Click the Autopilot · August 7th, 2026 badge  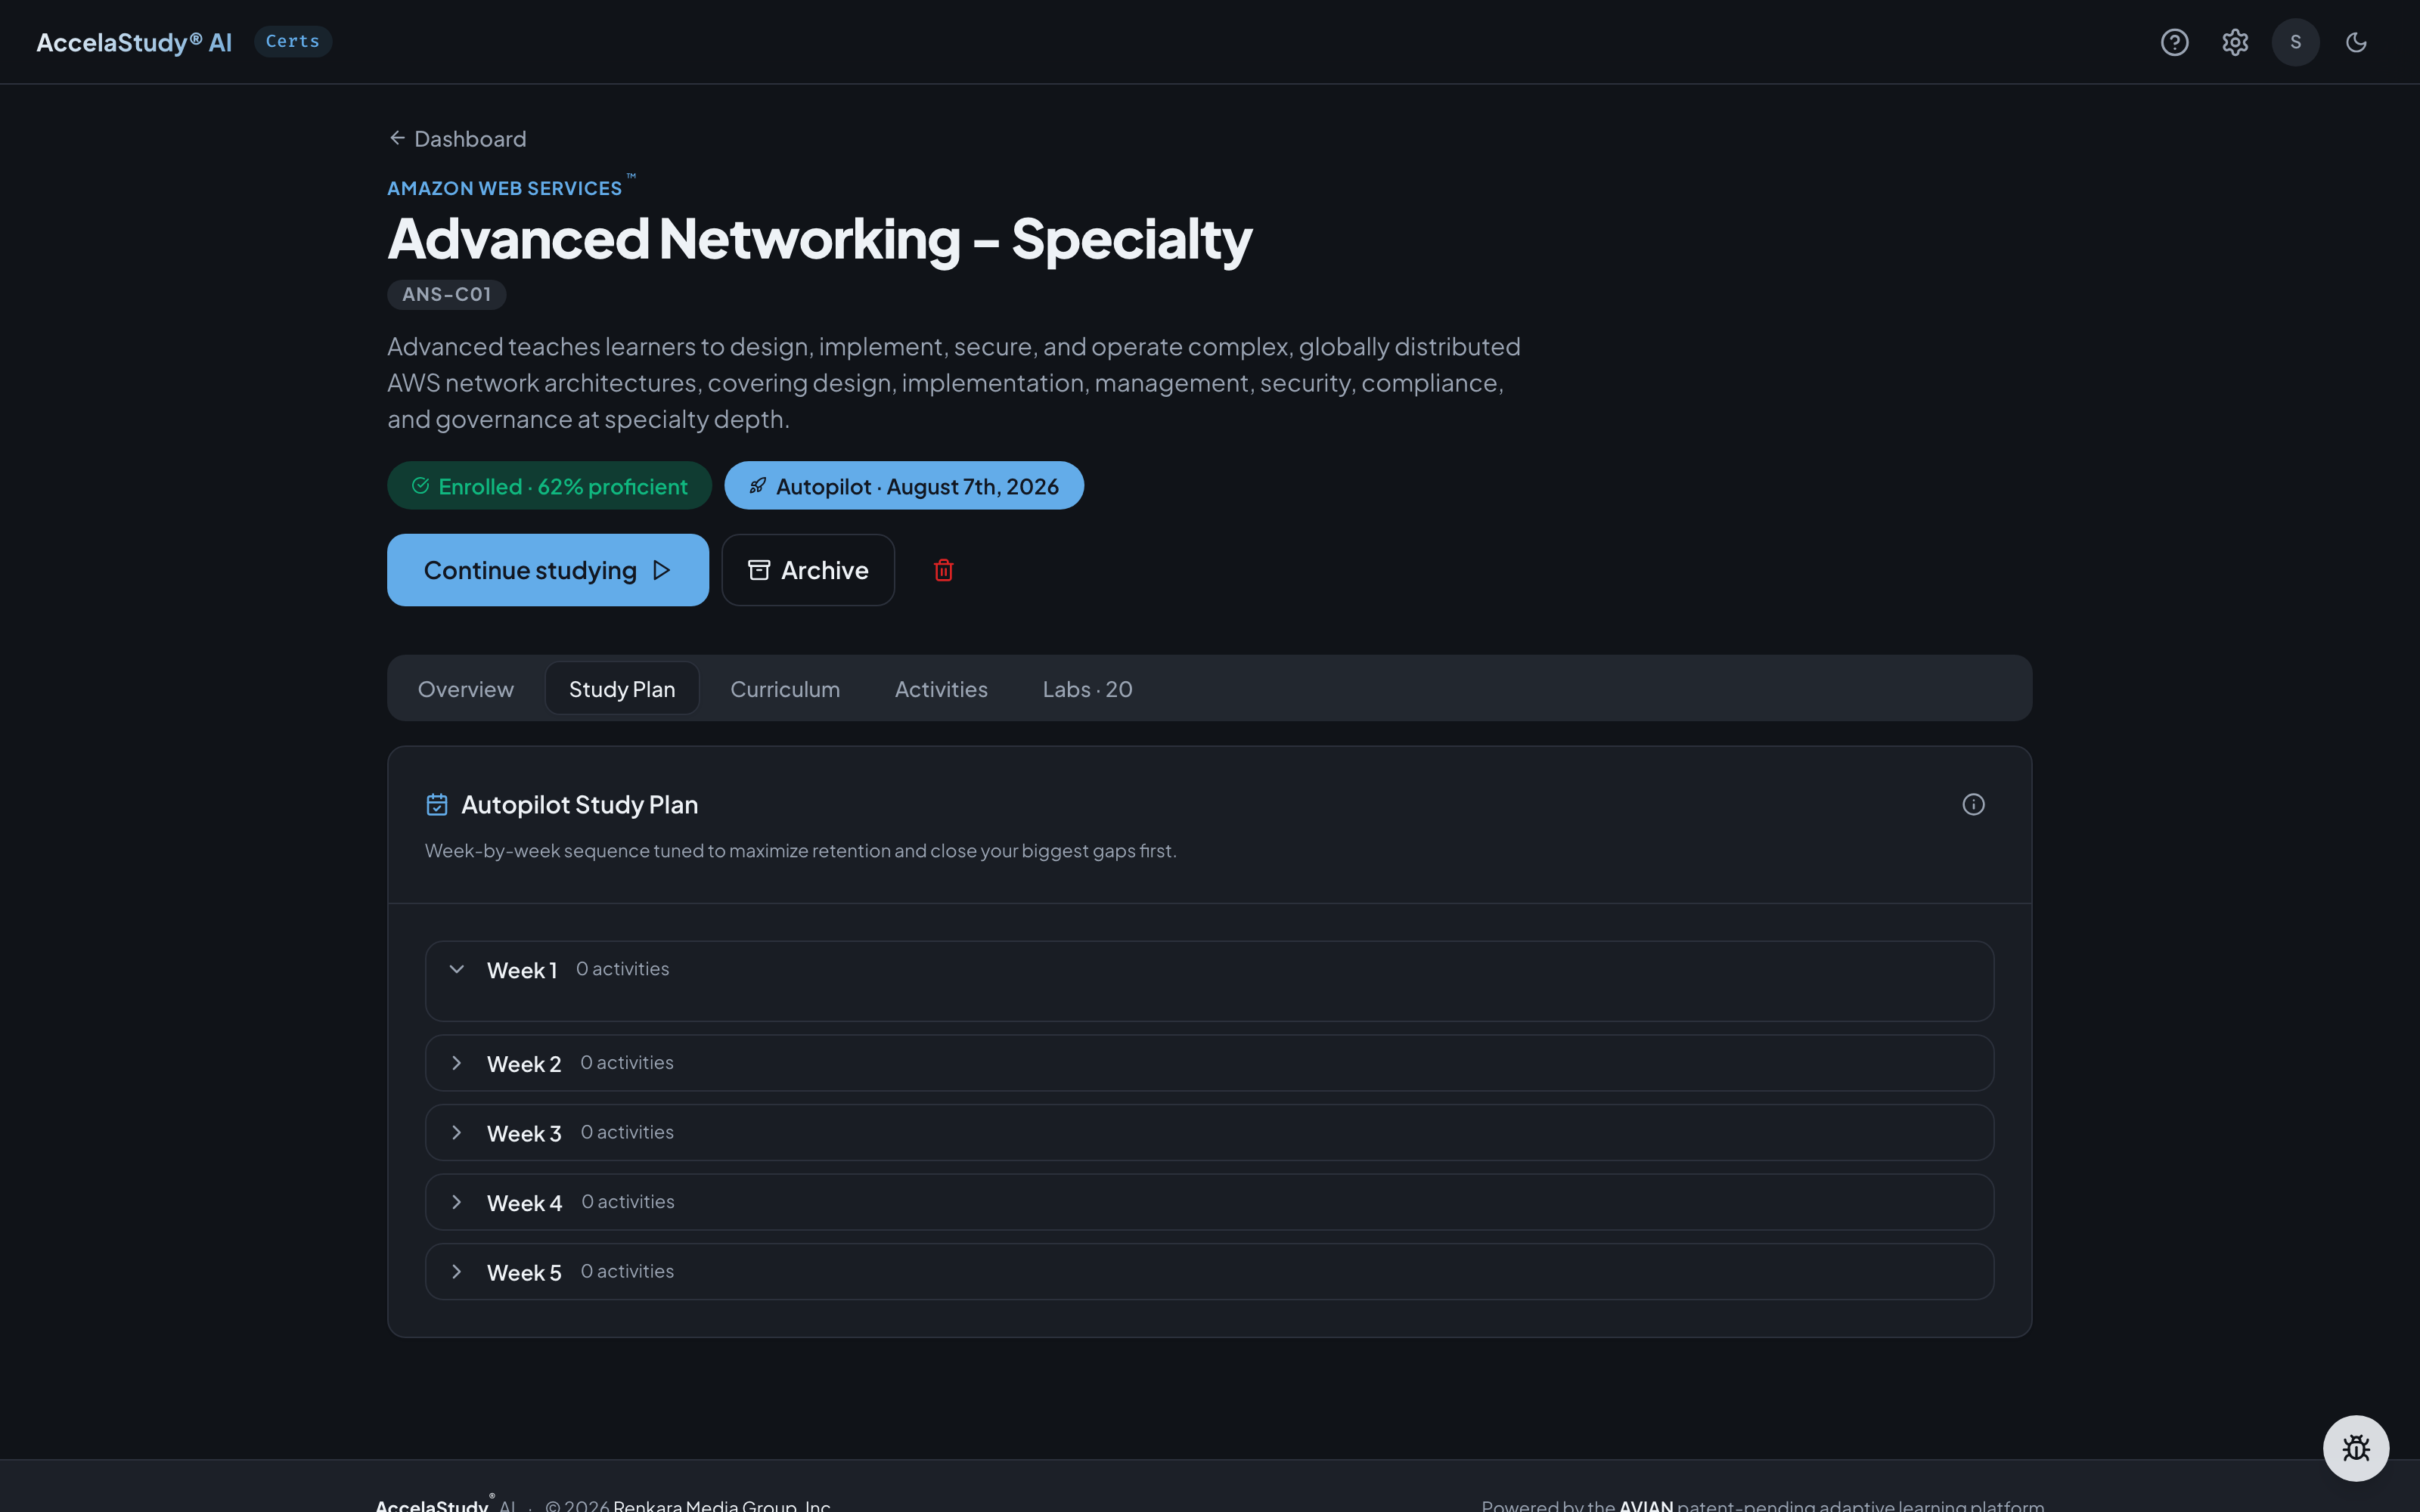[x=904, y=486]
